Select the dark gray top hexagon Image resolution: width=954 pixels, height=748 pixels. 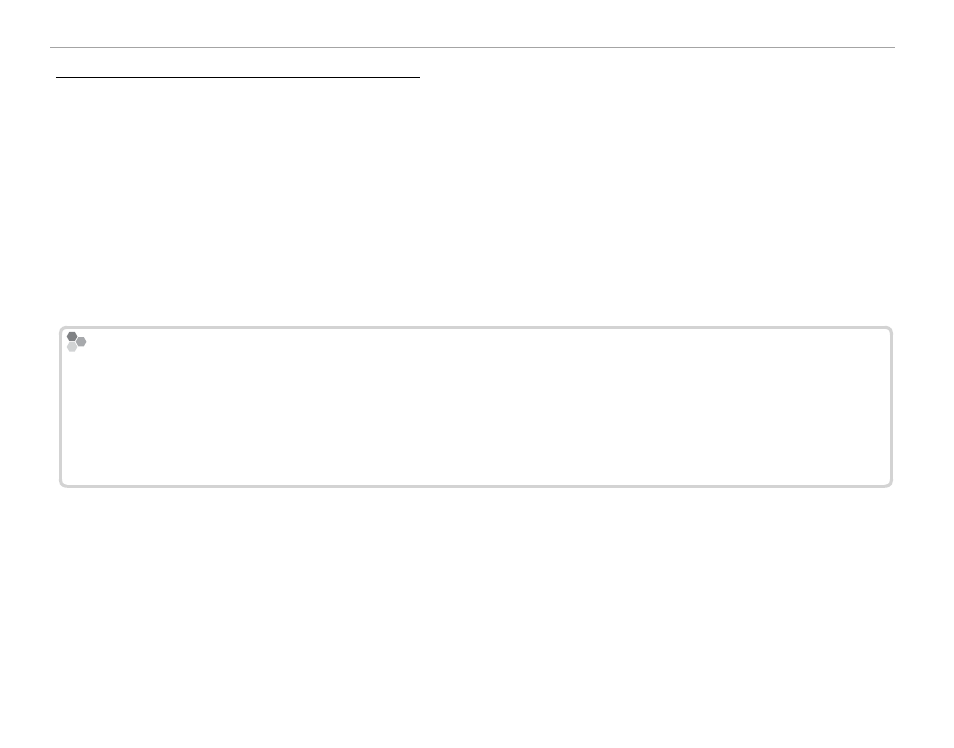click(x=72, y=336)
